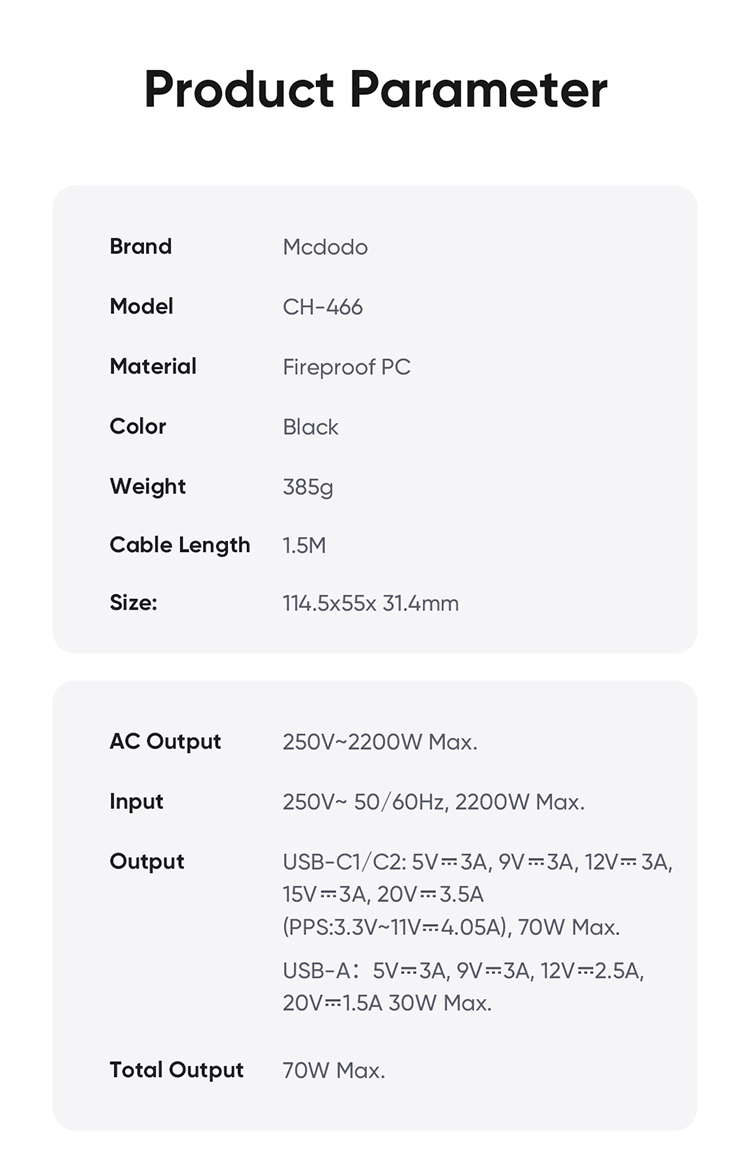Viewport: 750px width, 1169px height.
Task: Click the Product Parameter heading
Action: 375,88
